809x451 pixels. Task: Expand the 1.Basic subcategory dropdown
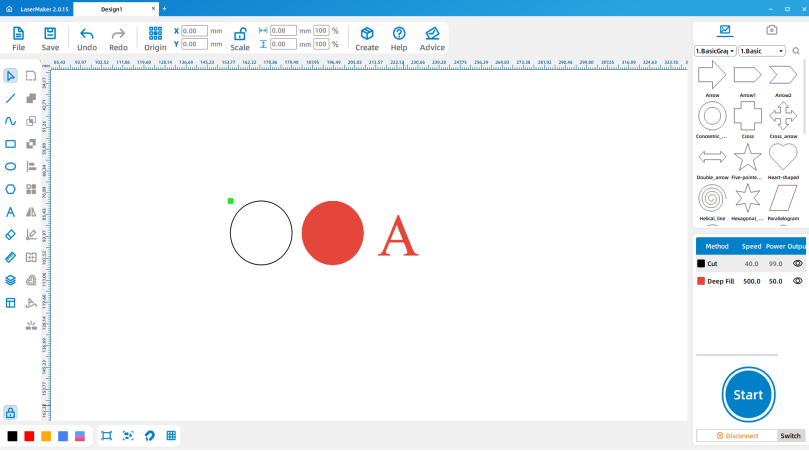tap(762, 51)
